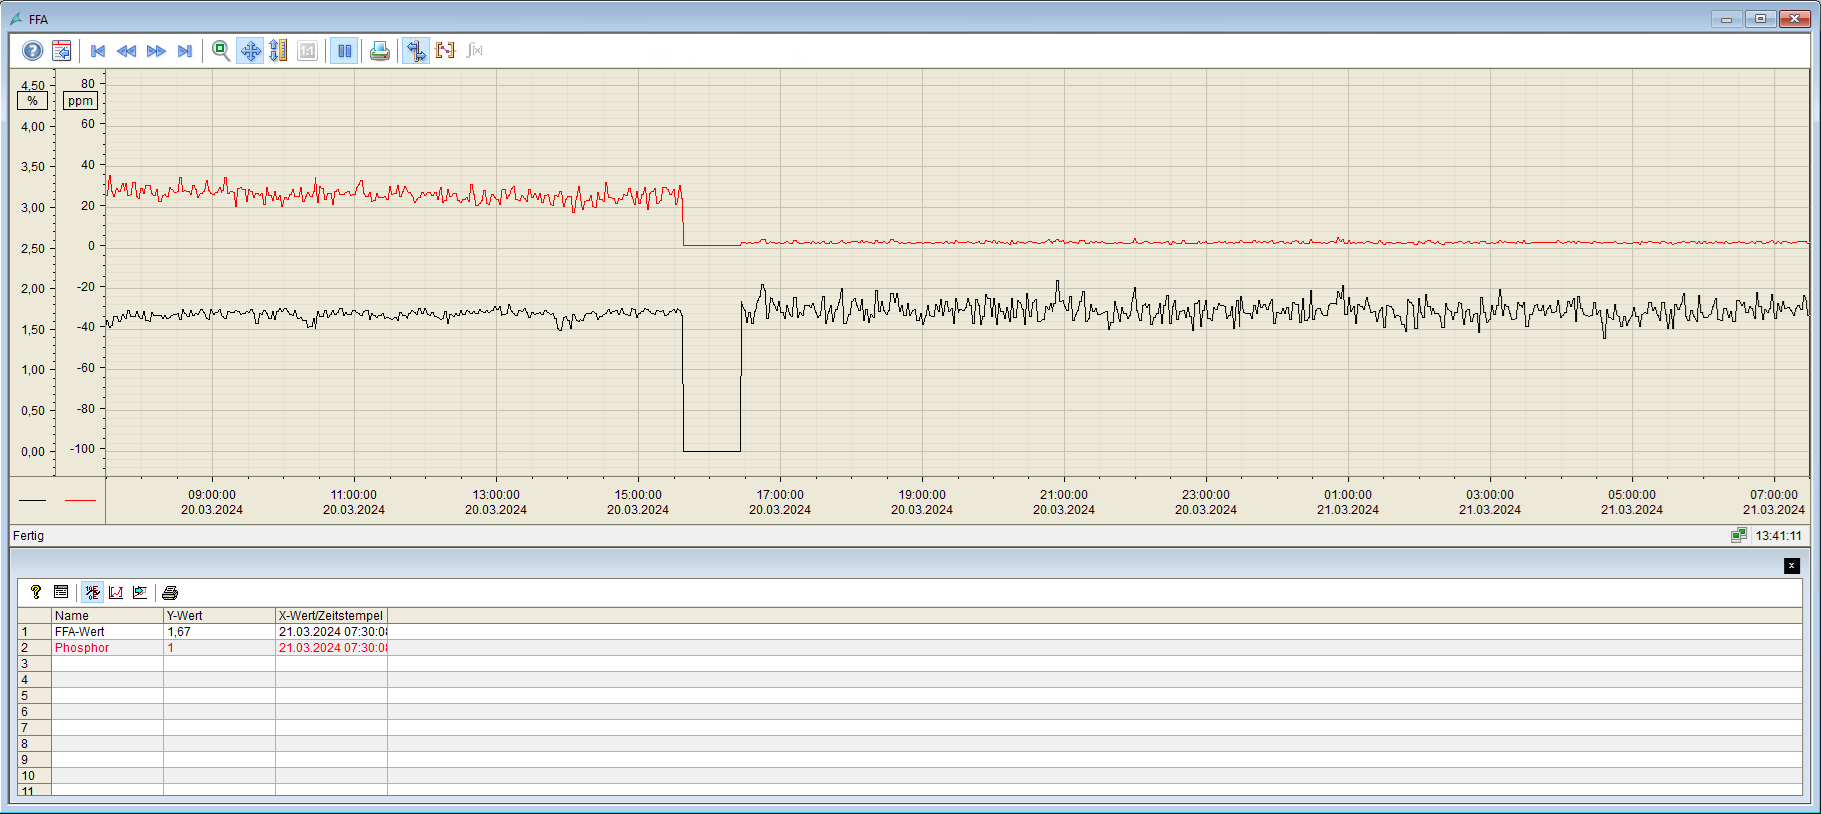
Task: Print the ruler value table
Action: pos(170,592)
